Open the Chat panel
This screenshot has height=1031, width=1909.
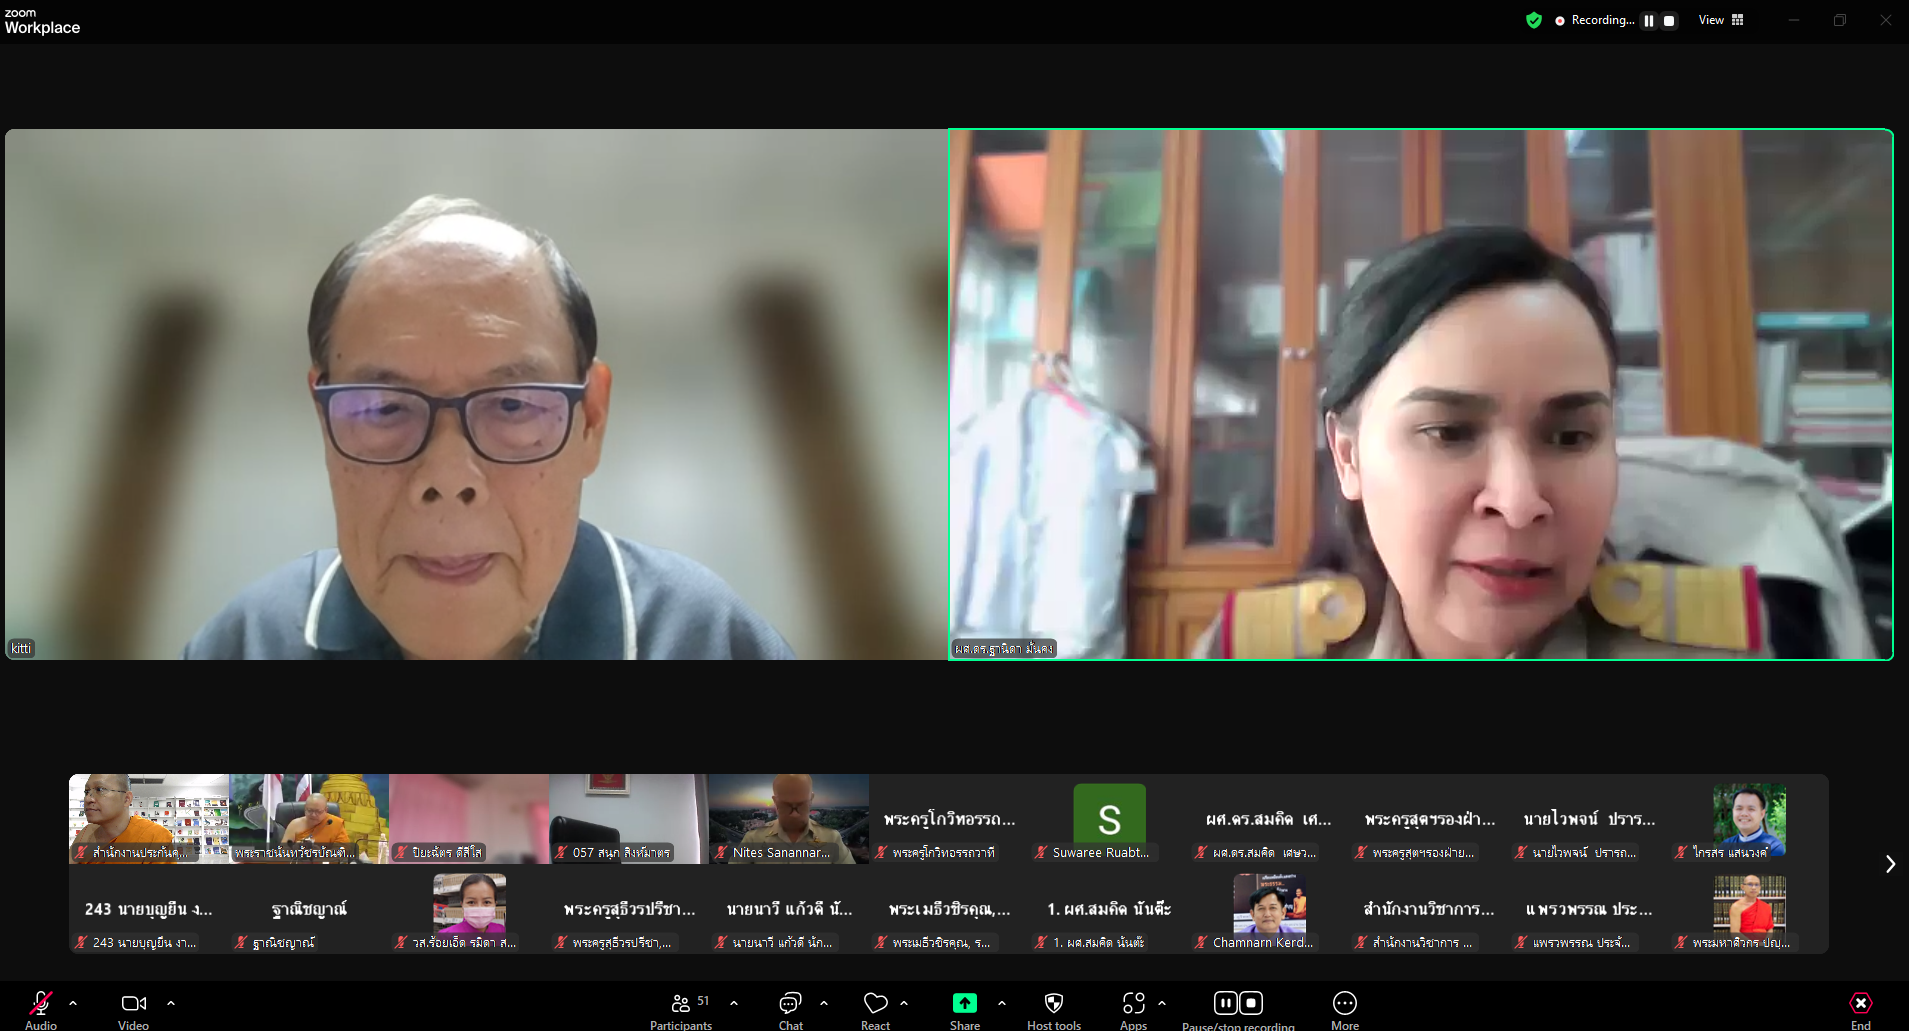(x=790, y=1004)
